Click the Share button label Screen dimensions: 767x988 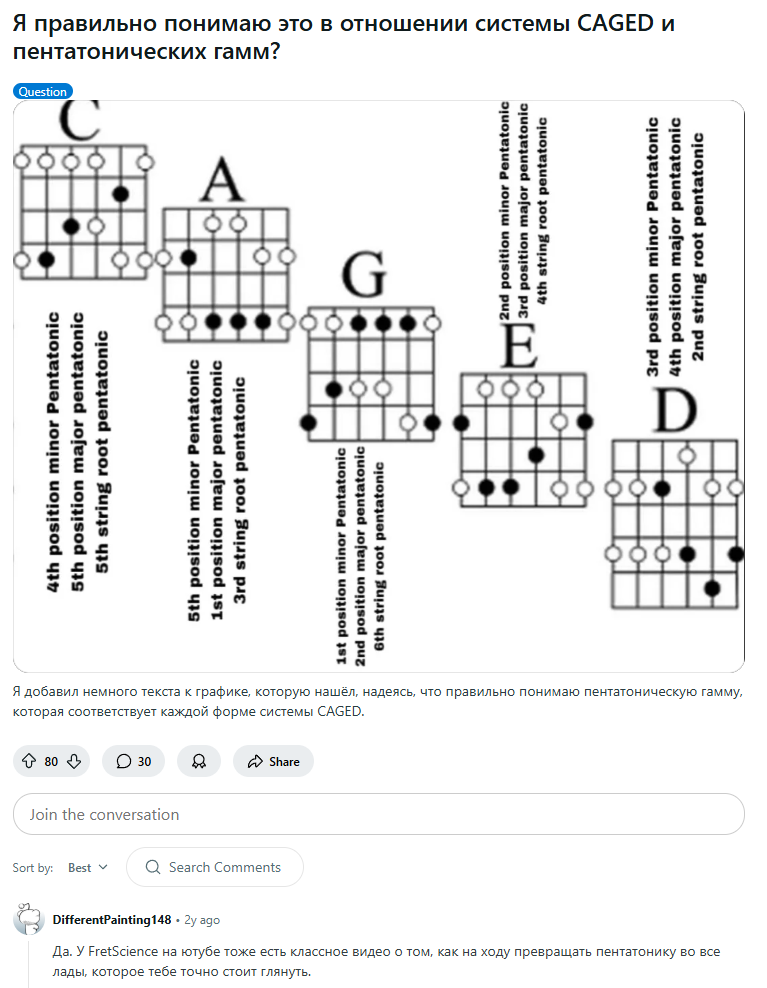[x=284, y=762]
